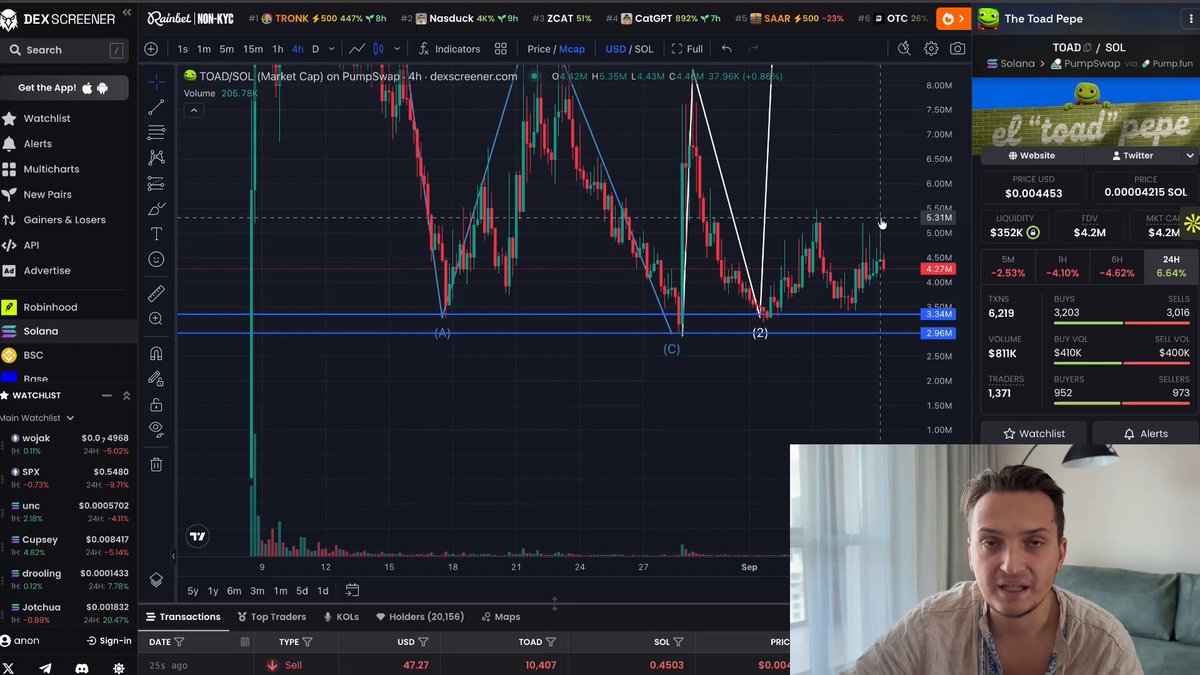Toggle lock all drawings icon
This screenshot has width=1200, height=675.
pos(156,405)
